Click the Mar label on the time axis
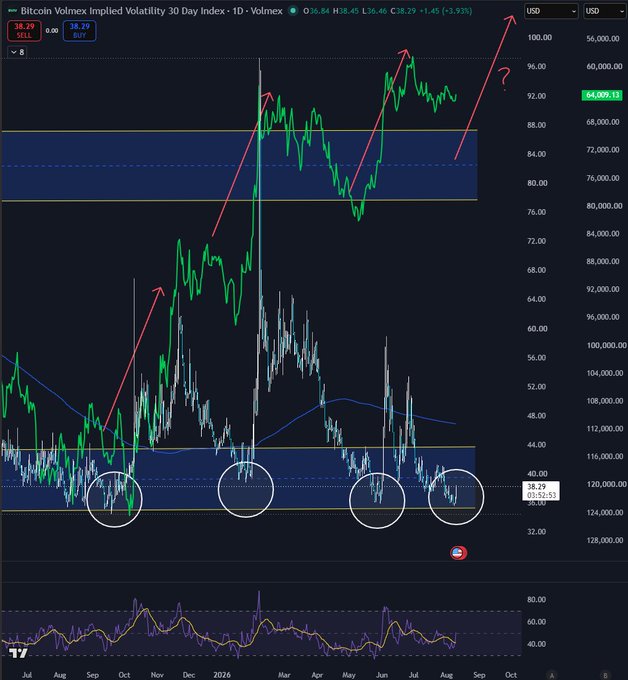Viewport: 628px width, 680px height. [284, 675]
